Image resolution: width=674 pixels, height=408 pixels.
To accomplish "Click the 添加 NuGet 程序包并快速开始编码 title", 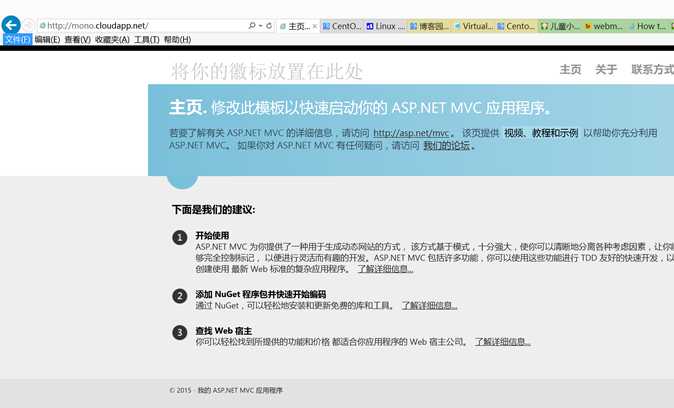I will coord(260,294).
